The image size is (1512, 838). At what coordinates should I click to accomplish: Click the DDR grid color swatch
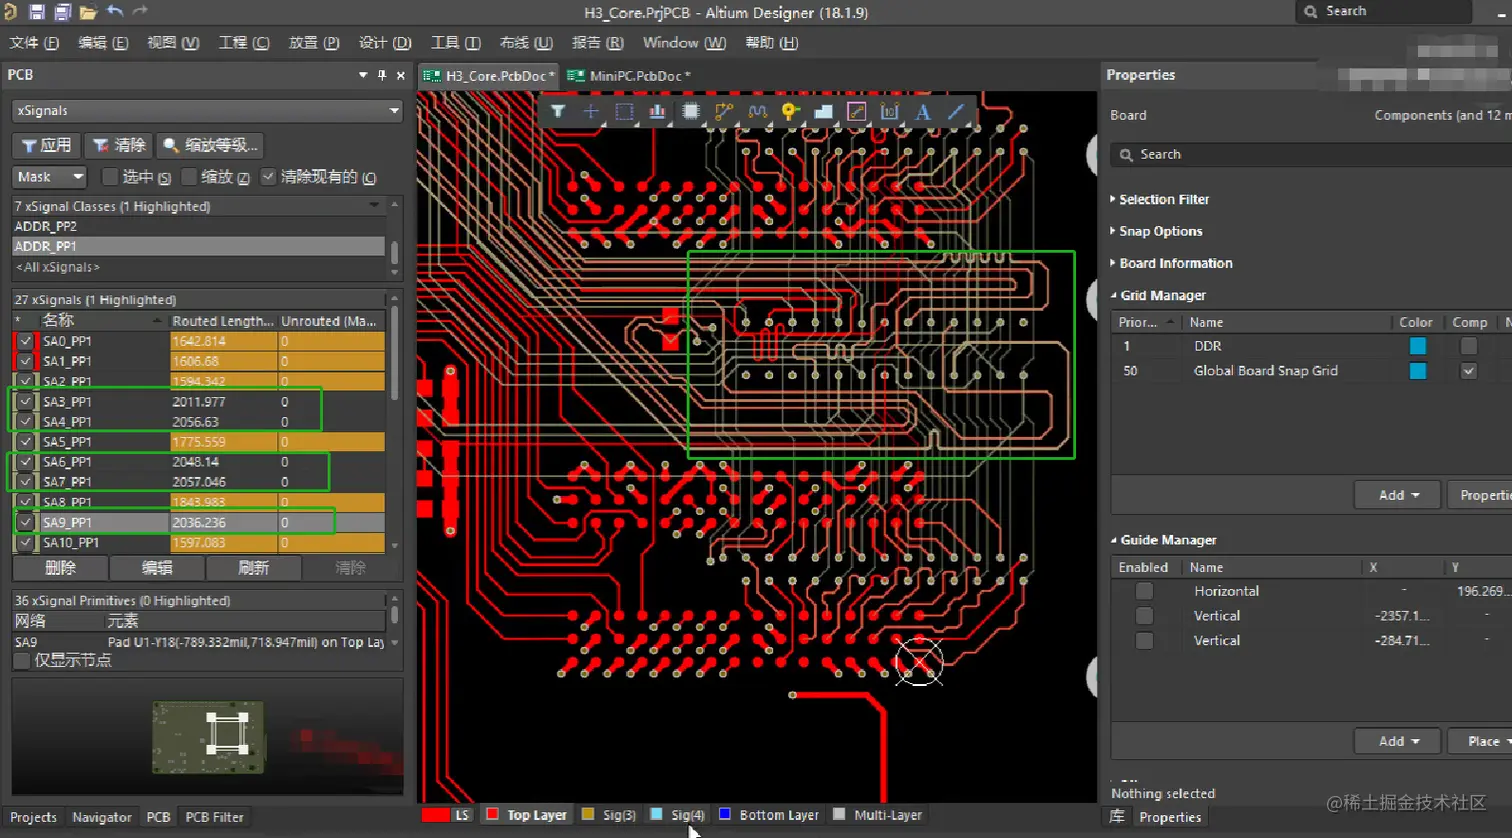[1417, 346]
